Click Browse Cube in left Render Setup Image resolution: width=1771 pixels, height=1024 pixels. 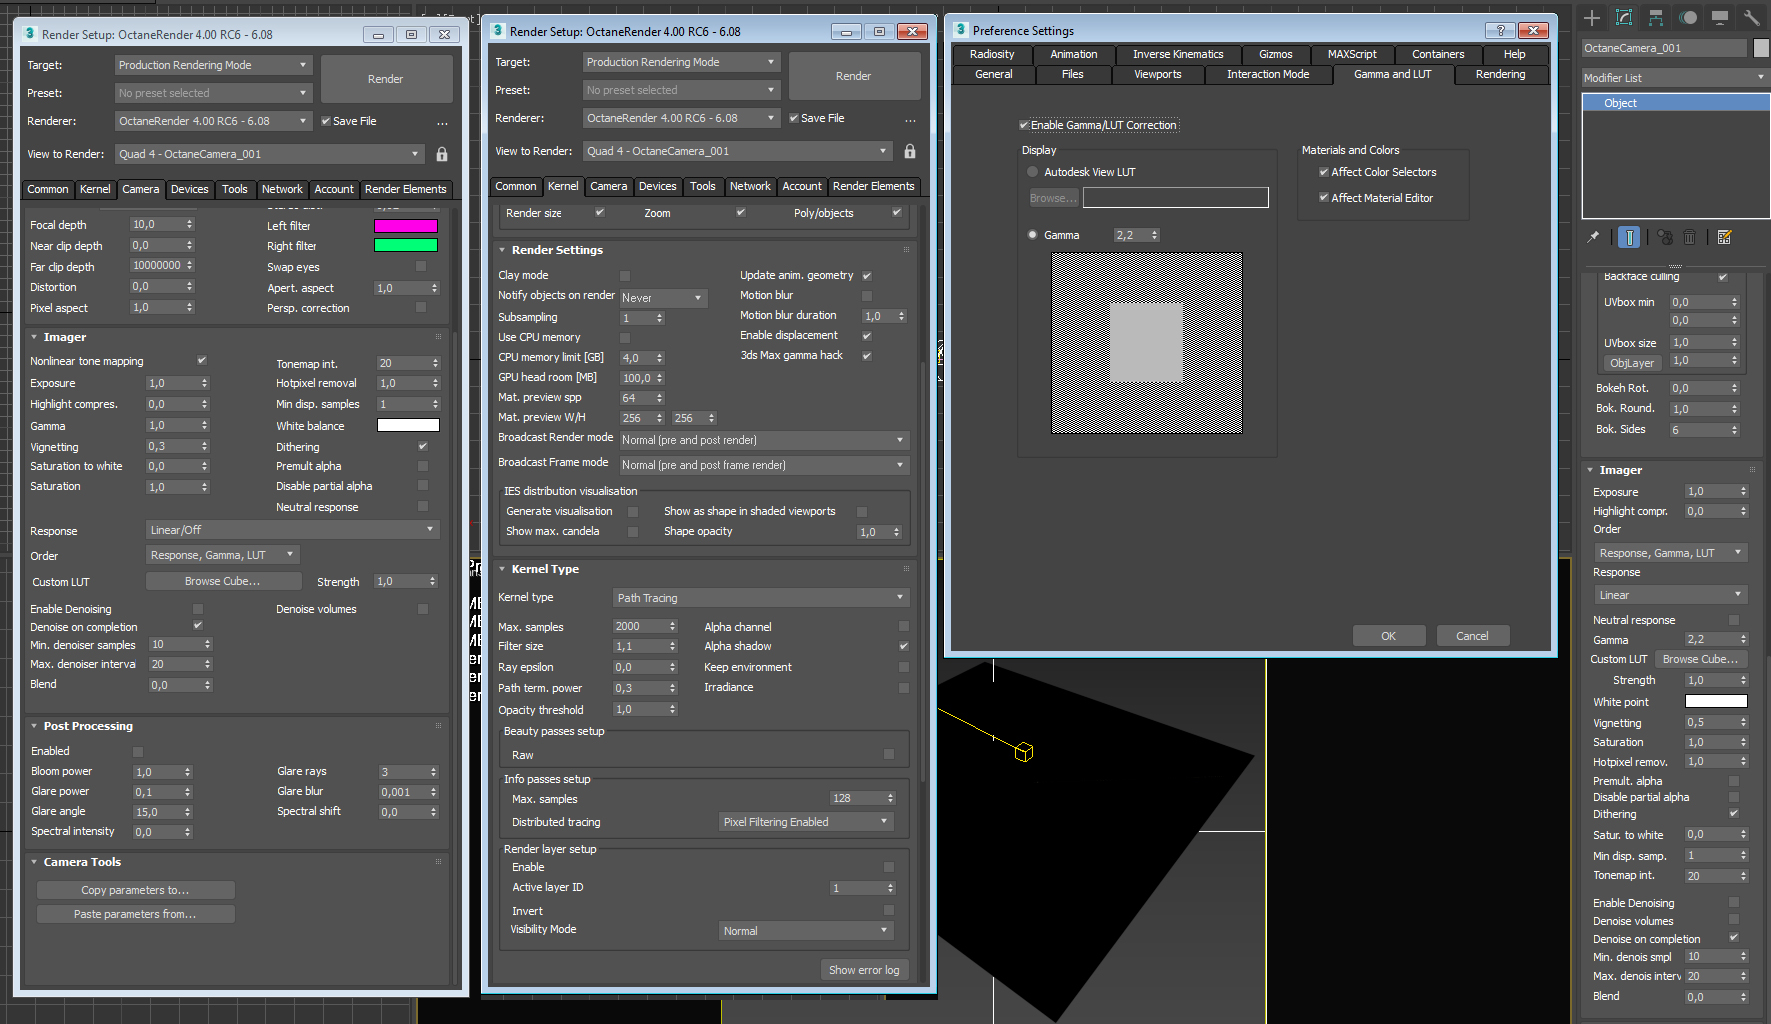click(x=223, y=581)
